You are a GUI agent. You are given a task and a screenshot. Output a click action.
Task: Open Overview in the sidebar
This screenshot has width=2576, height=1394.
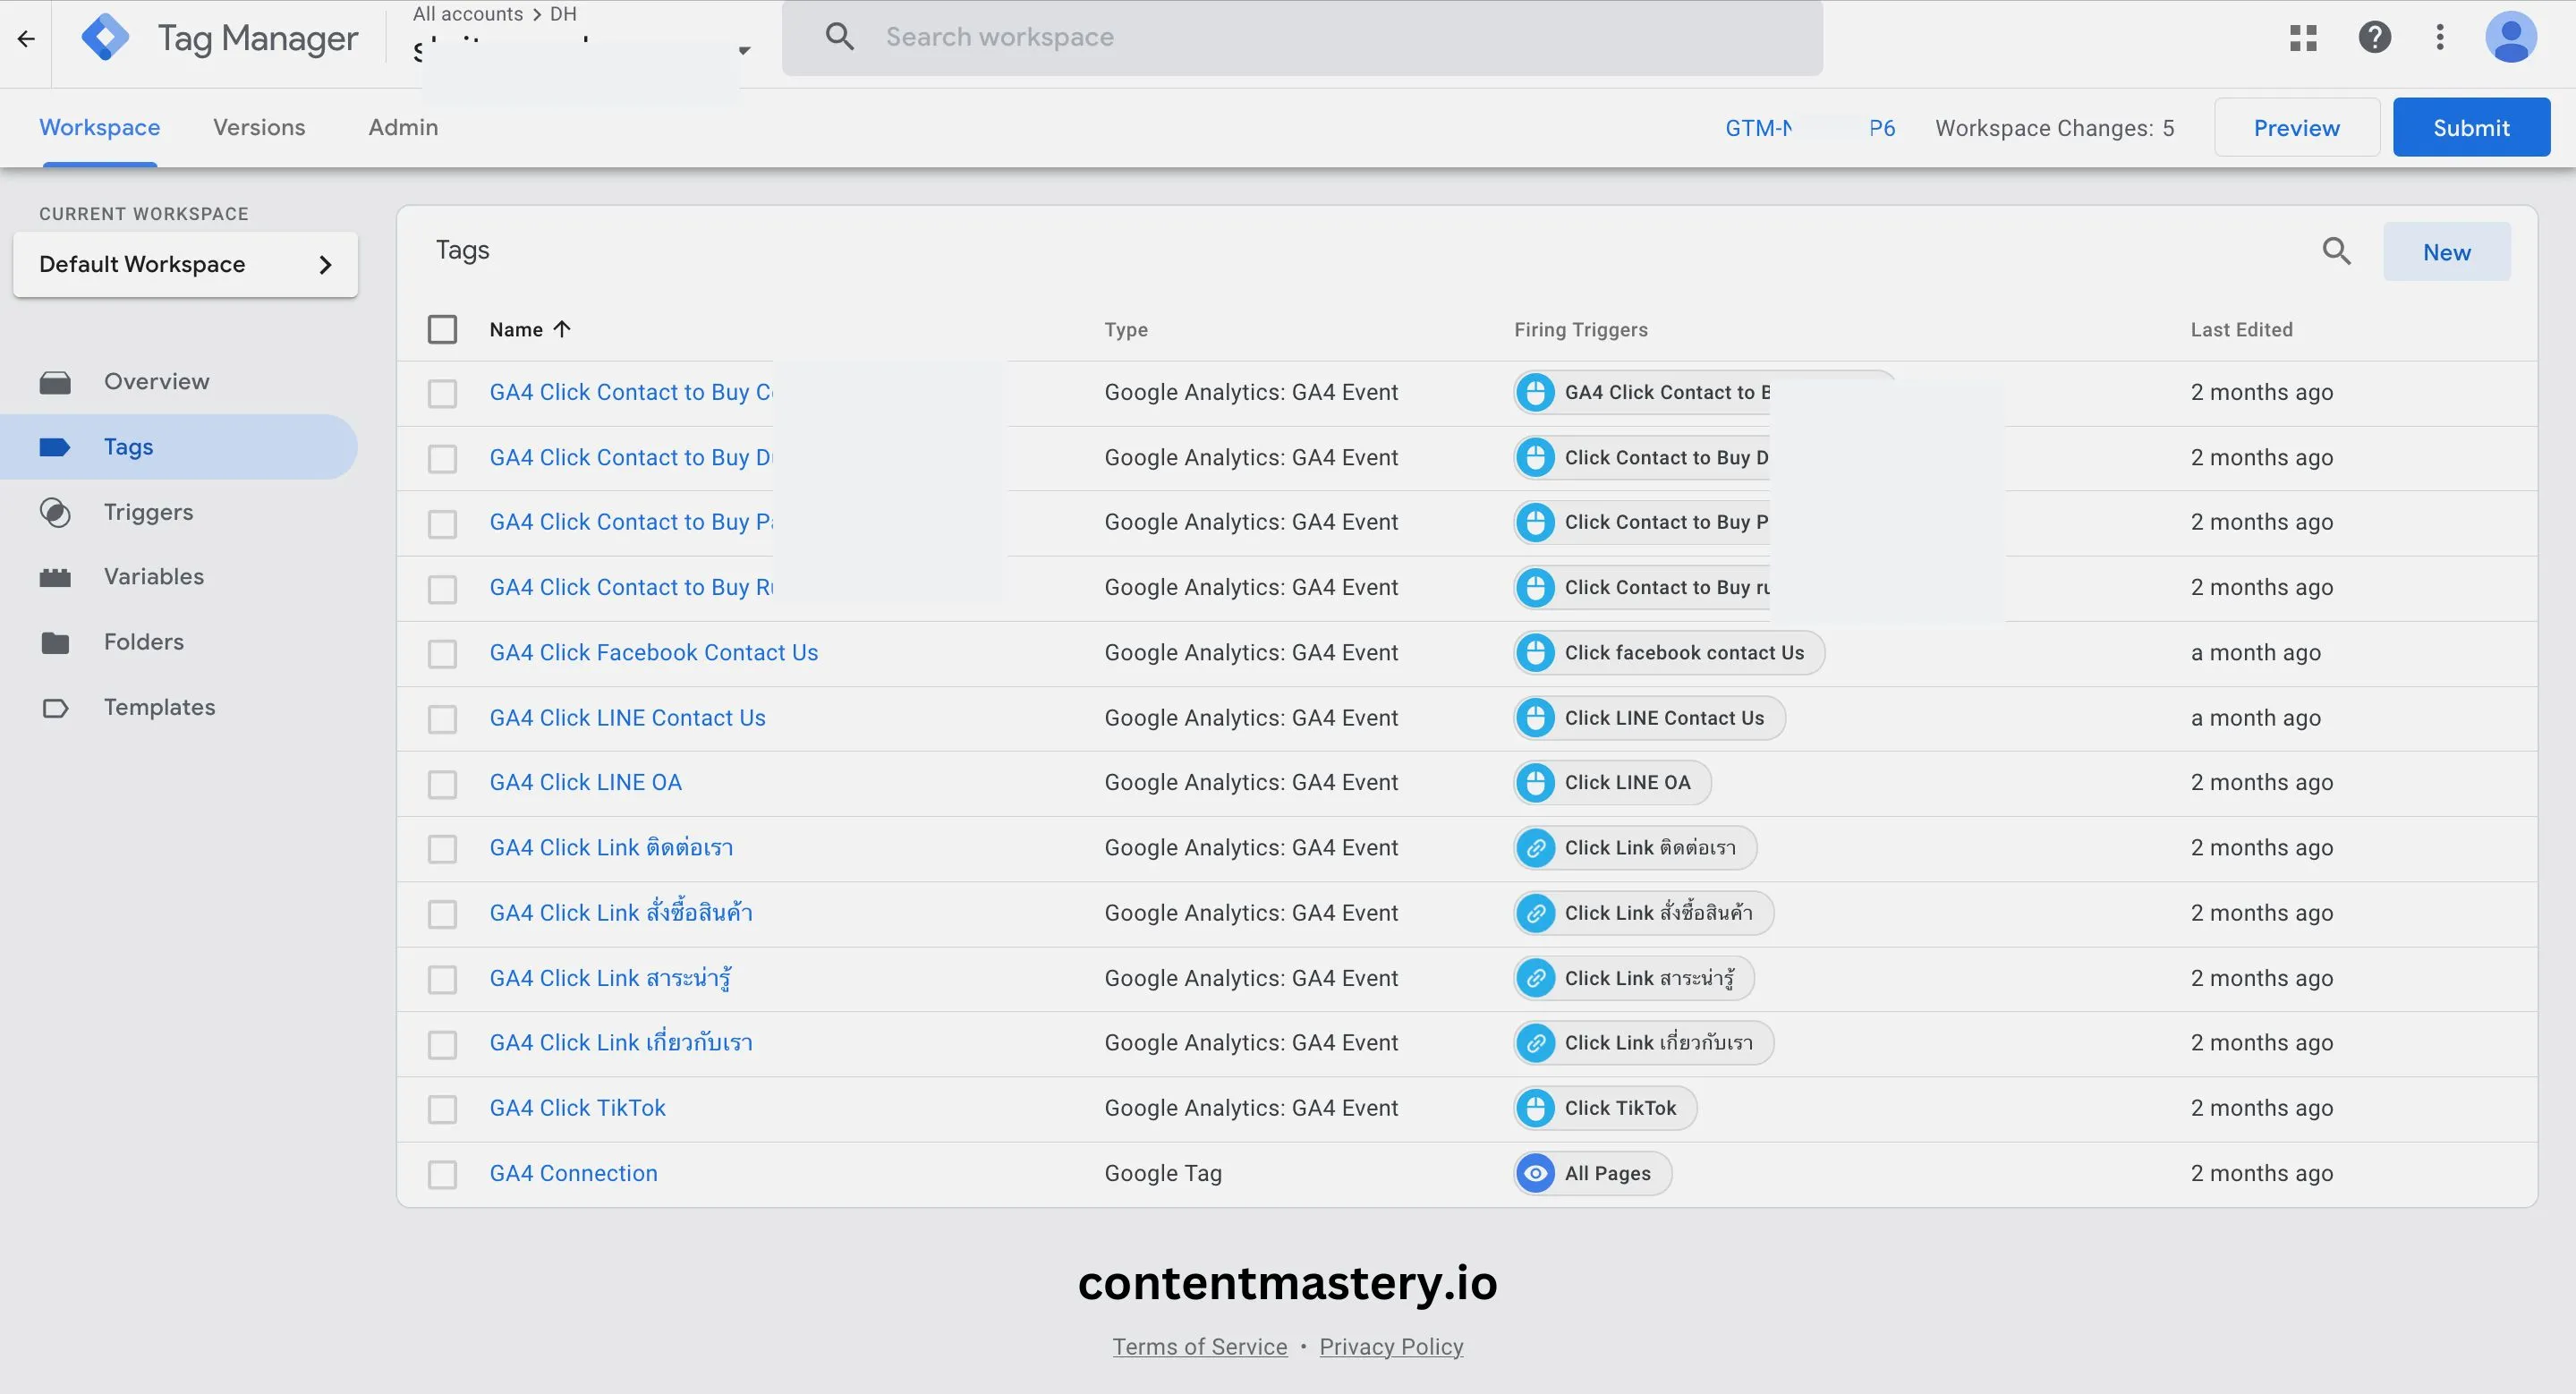pyautogui.click(x=178, y=382)
